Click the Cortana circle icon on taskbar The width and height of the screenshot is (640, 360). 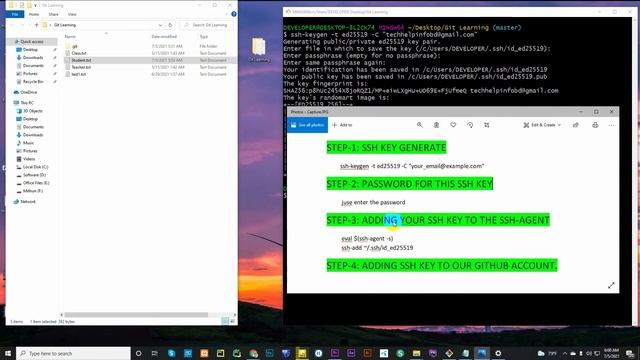coord(138,353)
